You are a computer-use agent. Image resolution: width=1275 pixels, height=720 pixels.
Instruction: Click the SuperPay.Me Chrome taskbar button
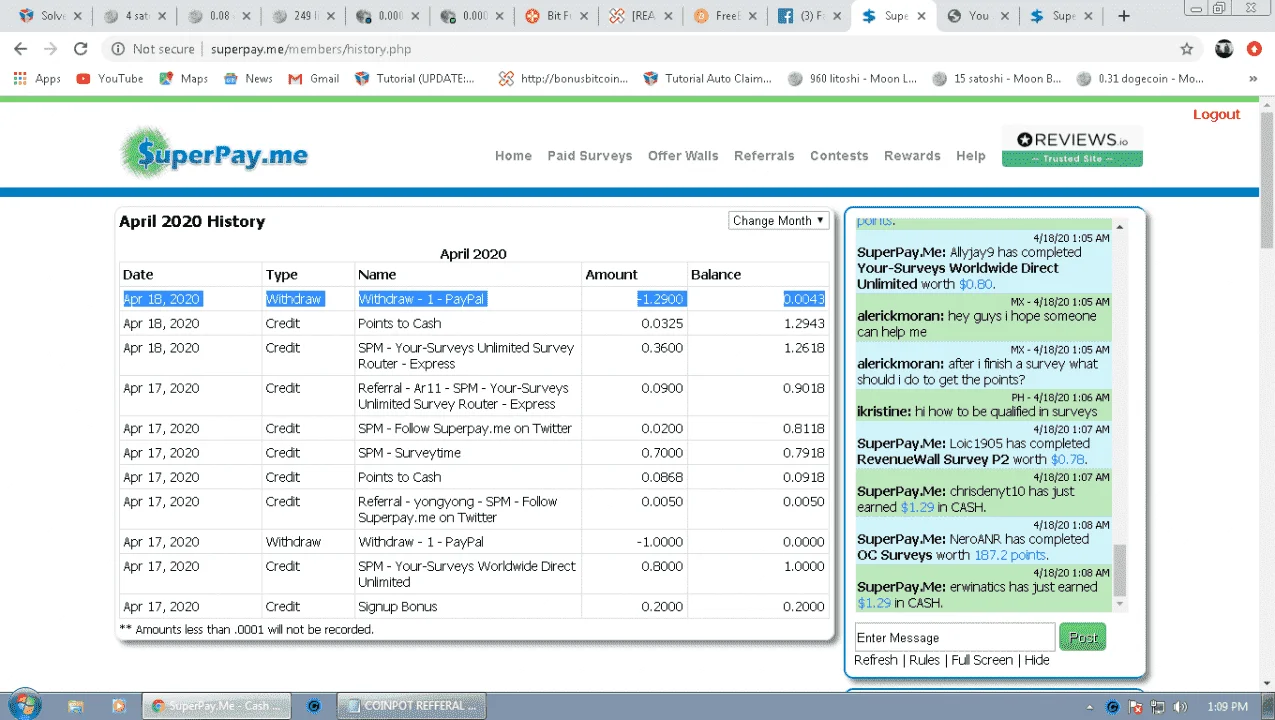(x=216, y=705)
